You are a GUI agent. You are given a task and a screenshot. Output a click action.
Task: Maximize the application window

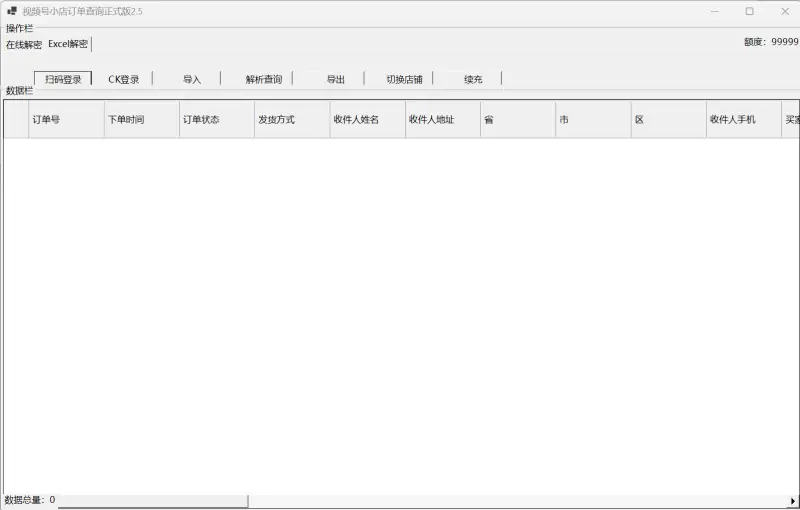pos(749,11)
